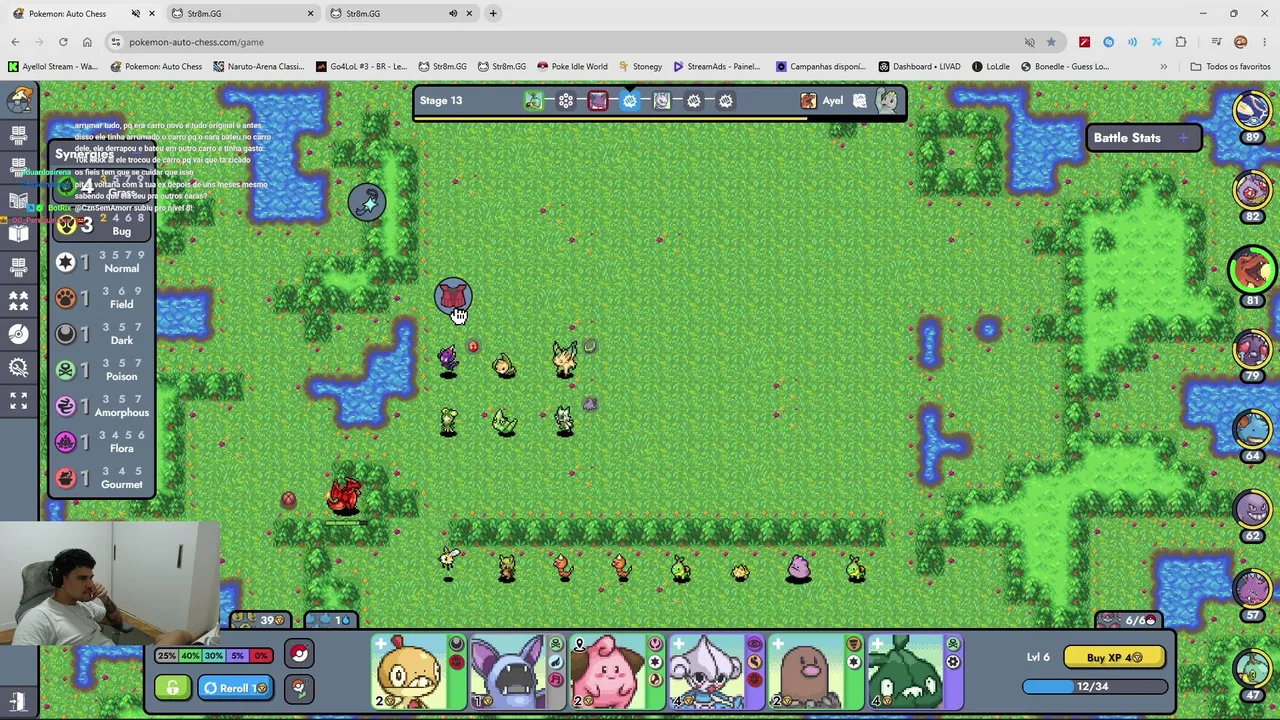Open the open-book wiki icon in sidebar

point(18,233)
